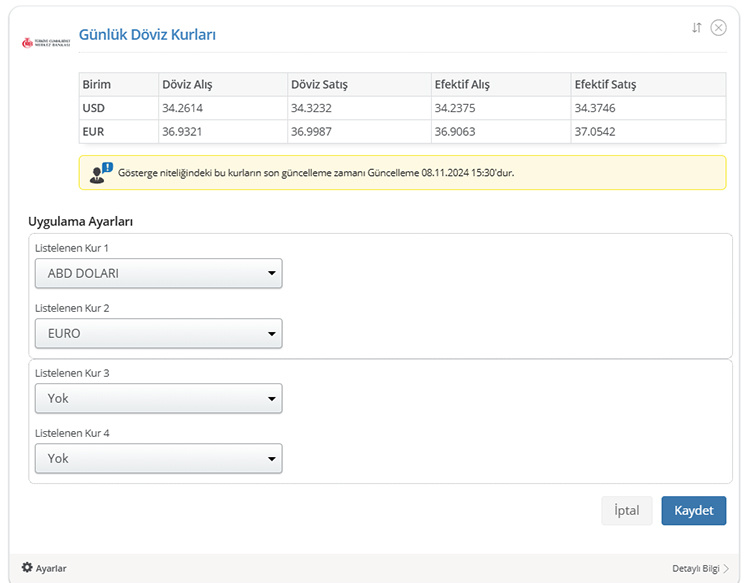Click EUR Döviz Alış value 36.9321
This screenshot has width=750, height=583.
point(182,132)
